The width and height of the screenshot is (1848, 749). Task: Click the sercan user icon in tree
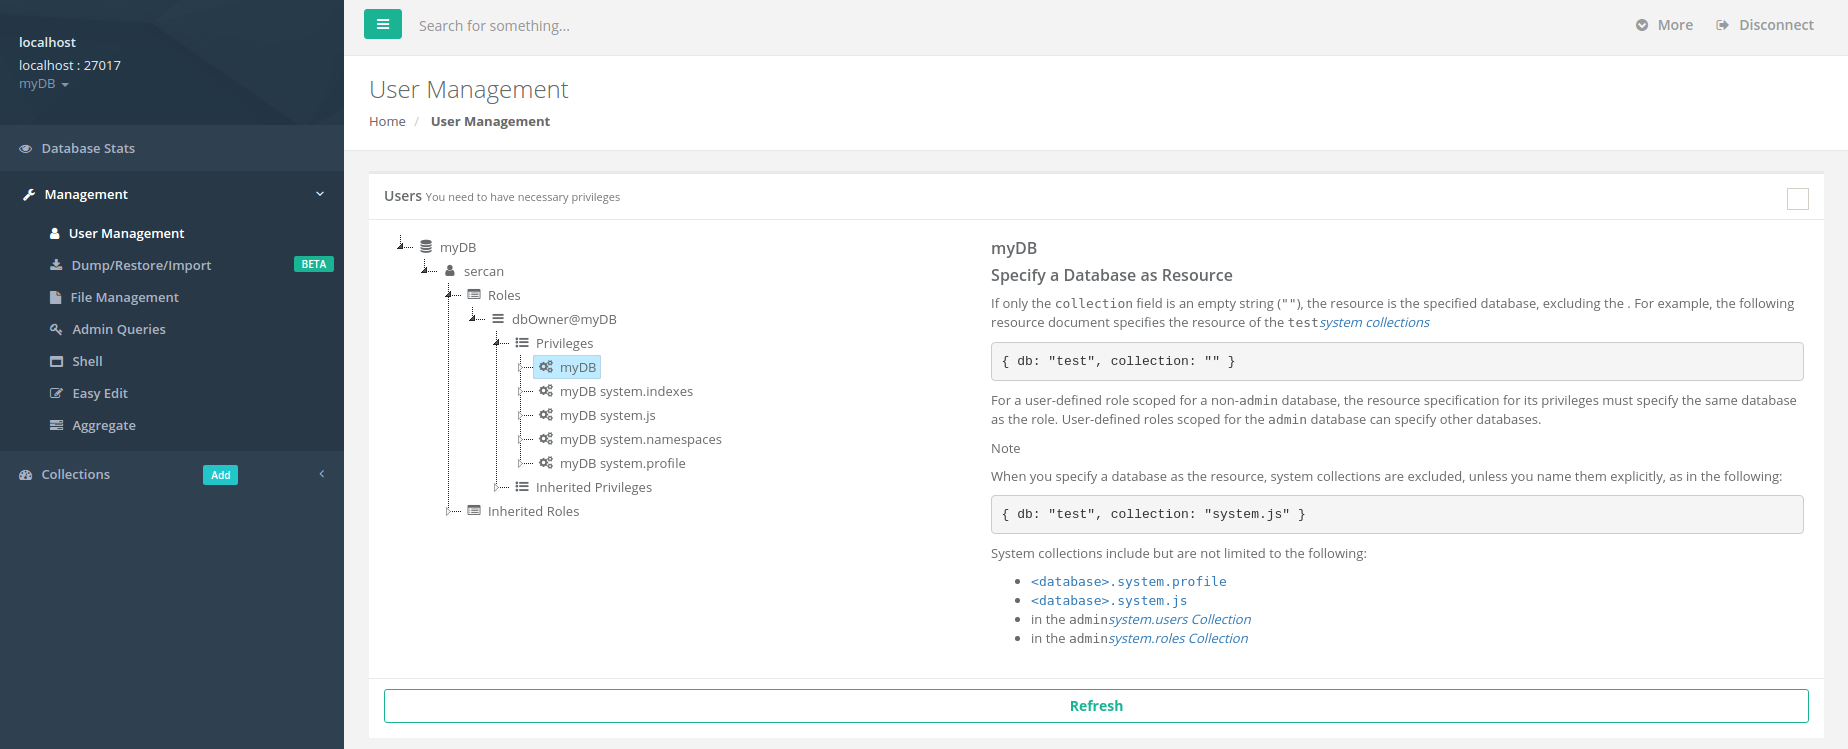click(450, 271)
